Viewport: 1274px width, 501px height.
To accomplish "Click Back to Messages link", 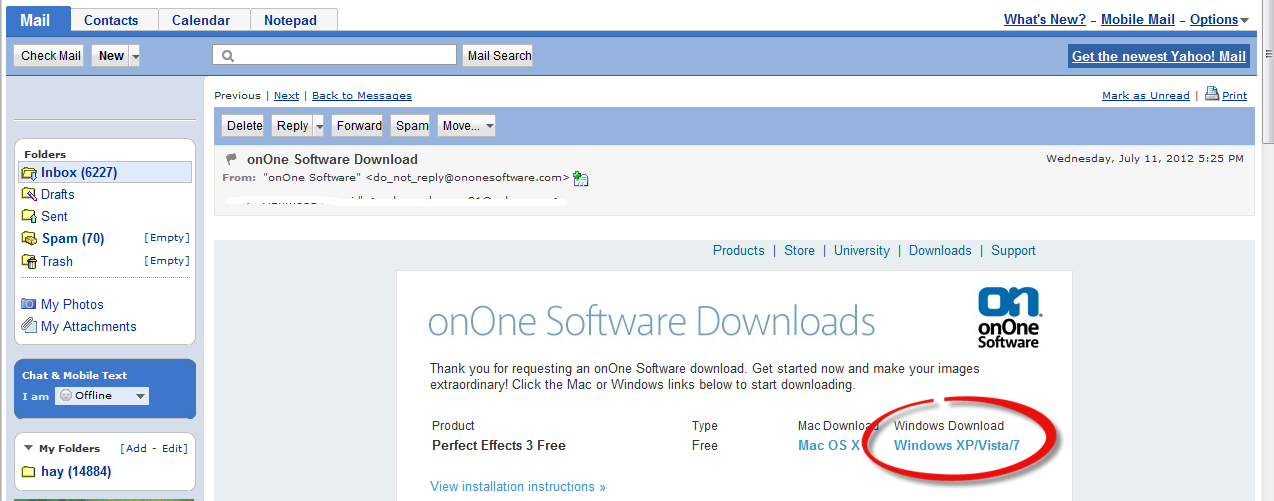I will pos(362,96).
